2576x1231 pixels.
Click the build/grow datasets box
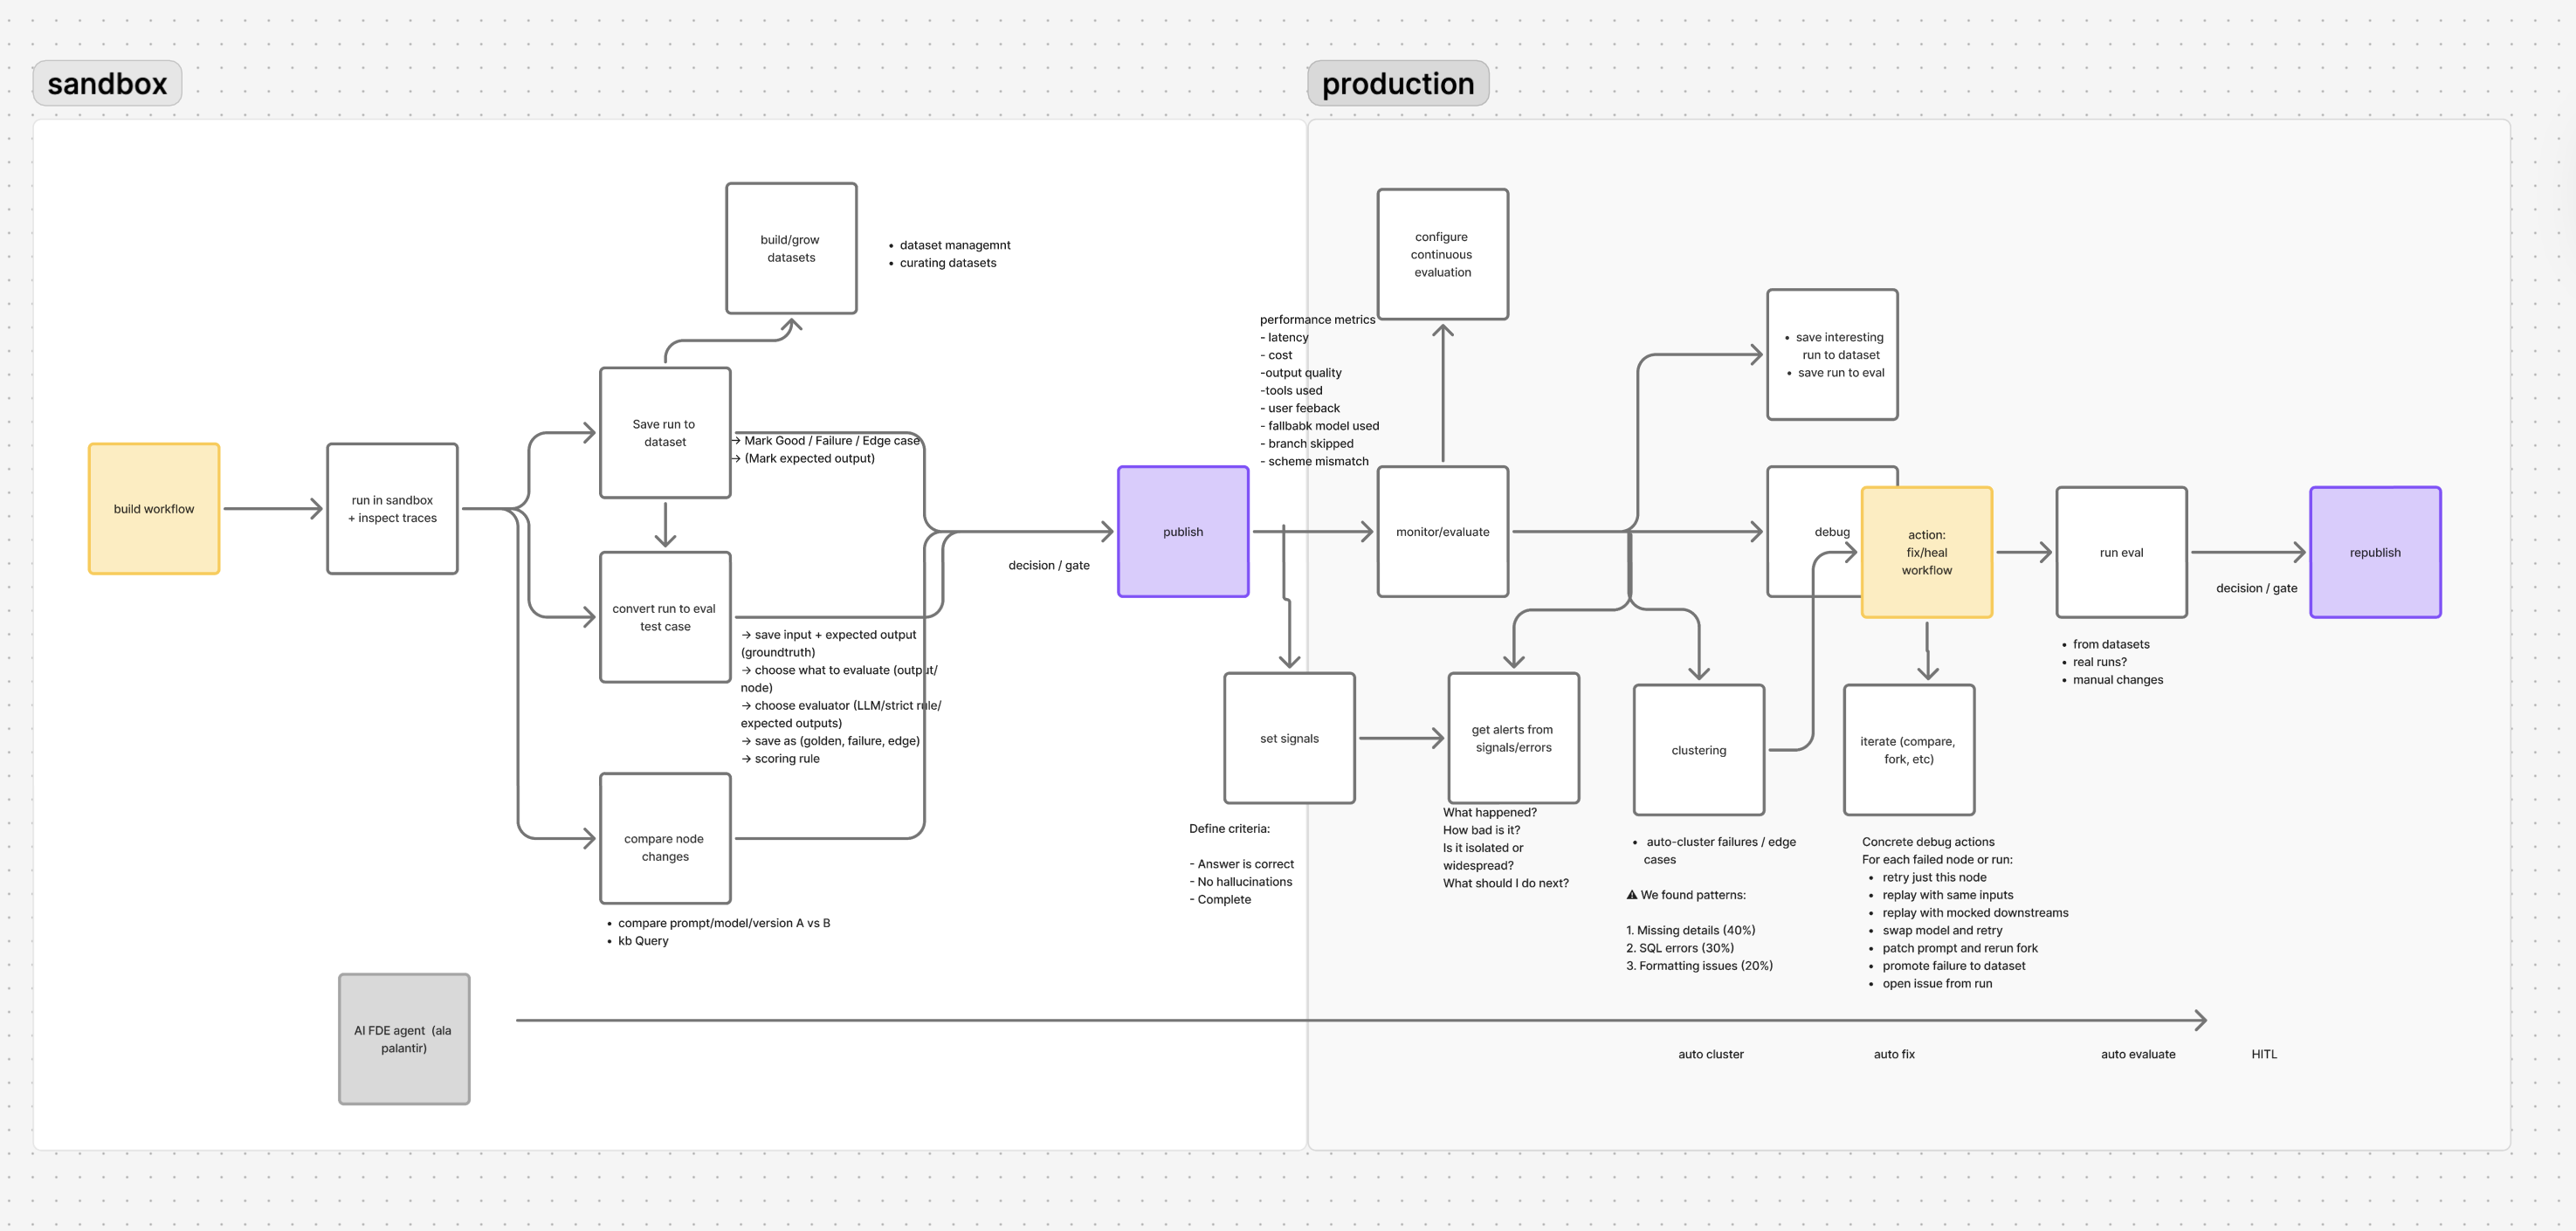pyautogui.click(x=791, y=248)
